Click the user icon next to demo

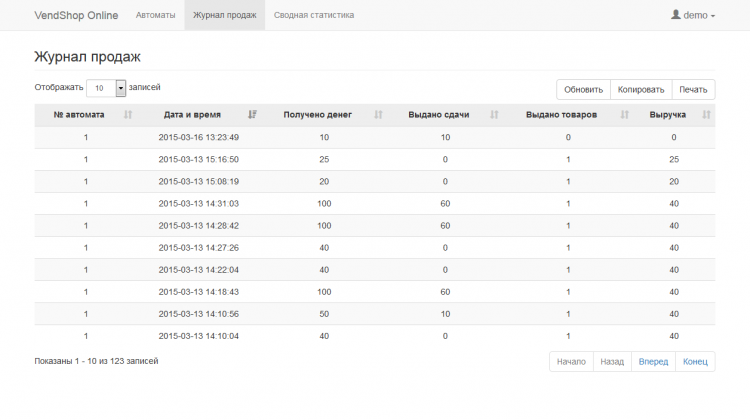[x=675, y=15]
